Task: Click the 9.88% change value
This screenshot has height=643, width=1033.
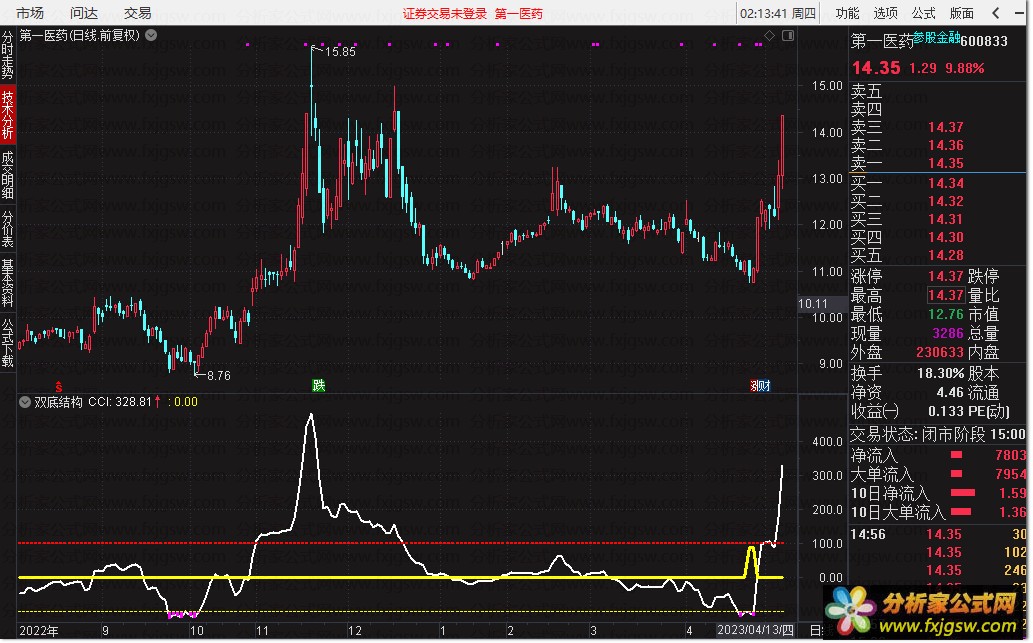Action: 964,68
